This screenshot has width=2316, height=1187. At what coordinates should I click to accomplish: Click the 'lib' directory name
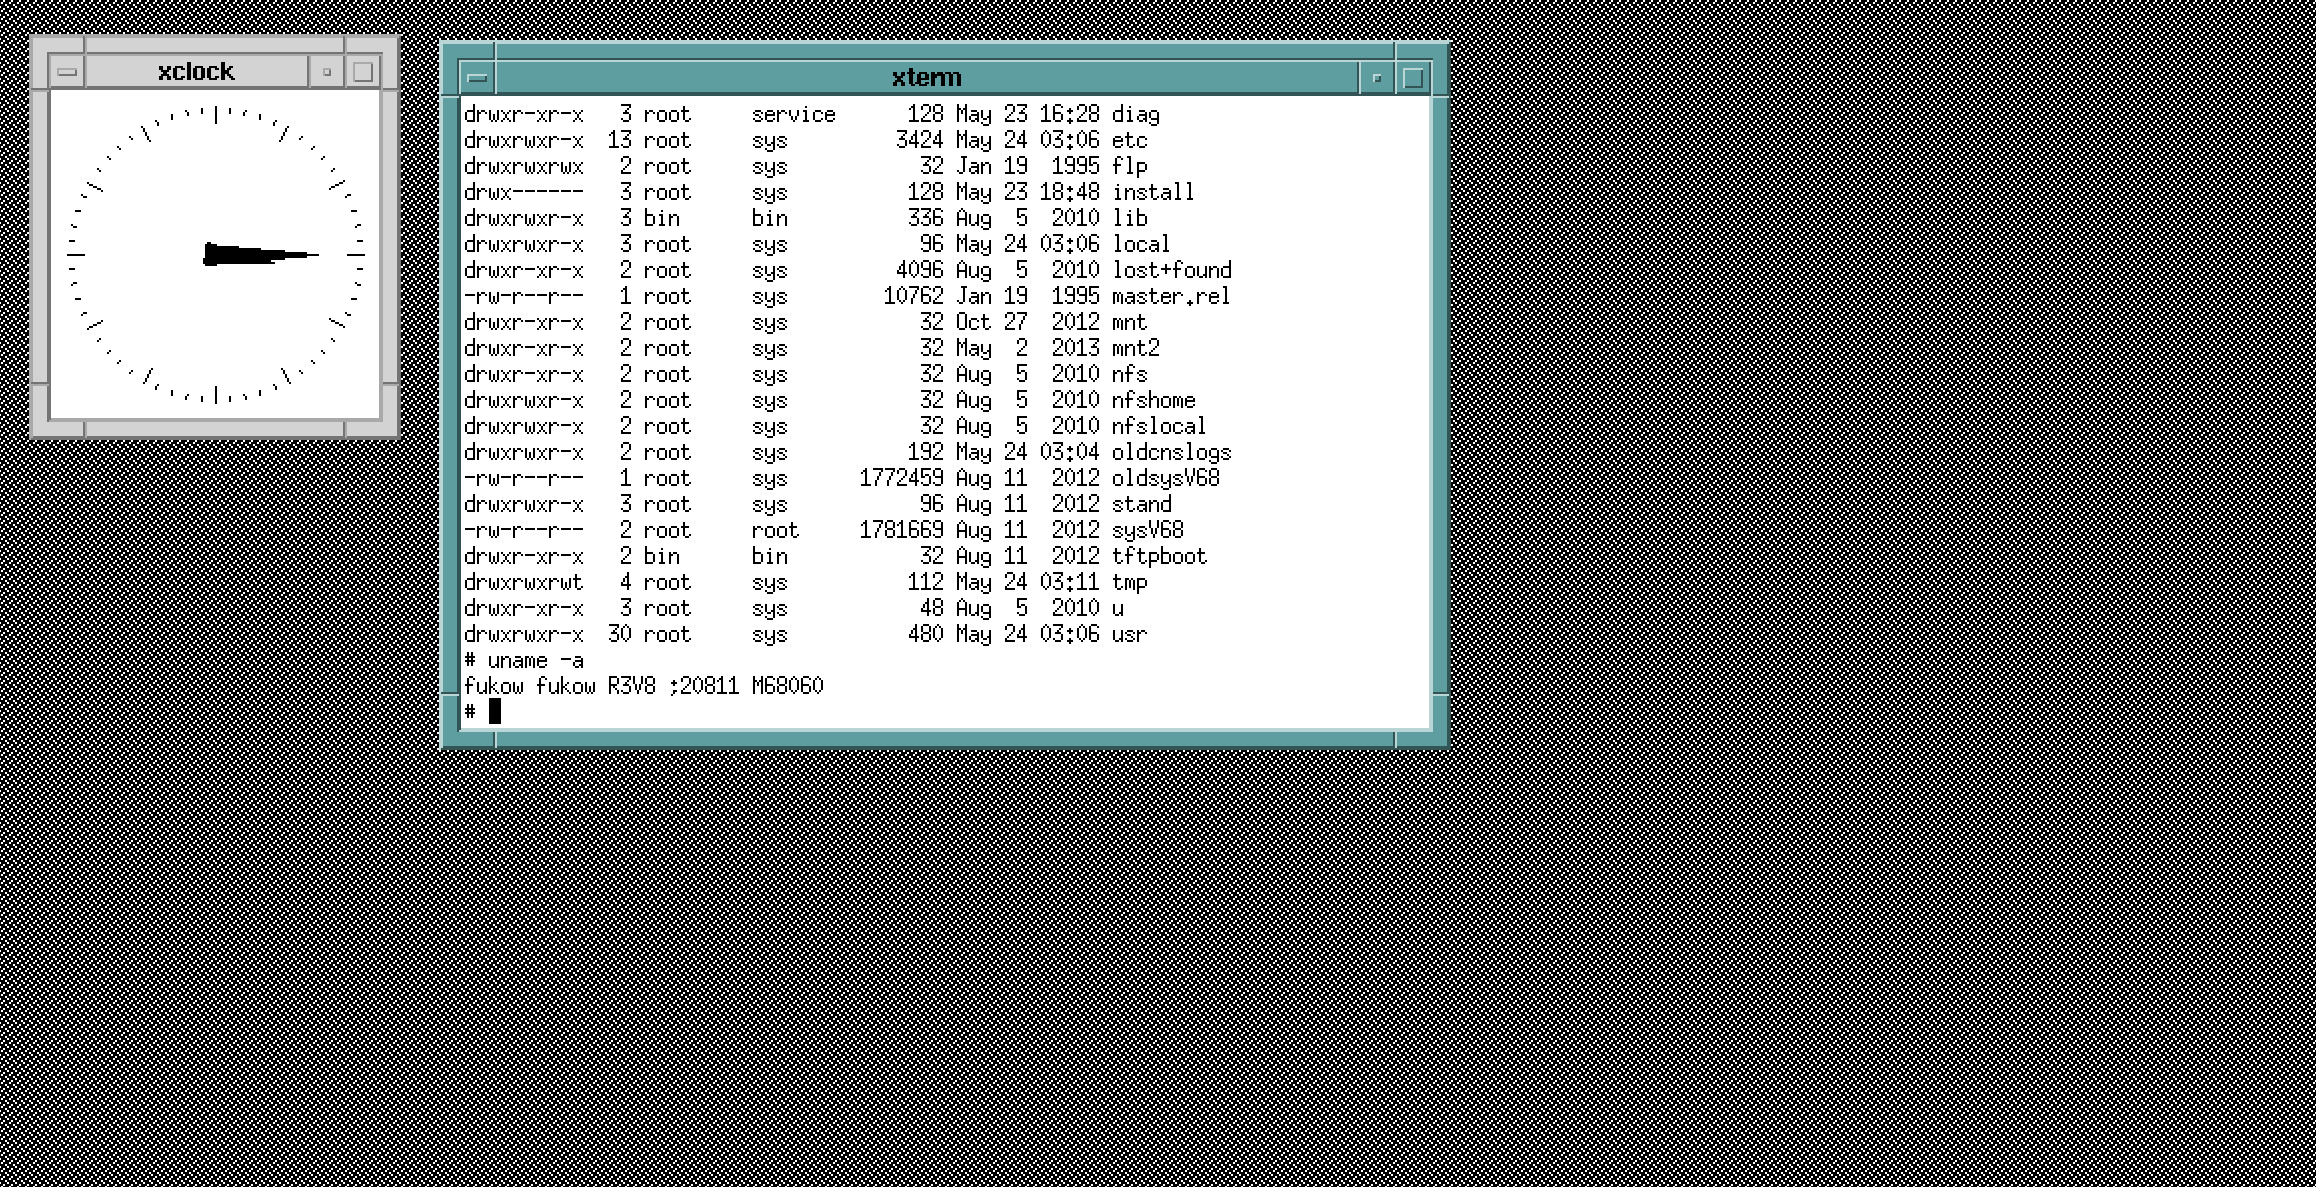click(x=1130, y=218)
